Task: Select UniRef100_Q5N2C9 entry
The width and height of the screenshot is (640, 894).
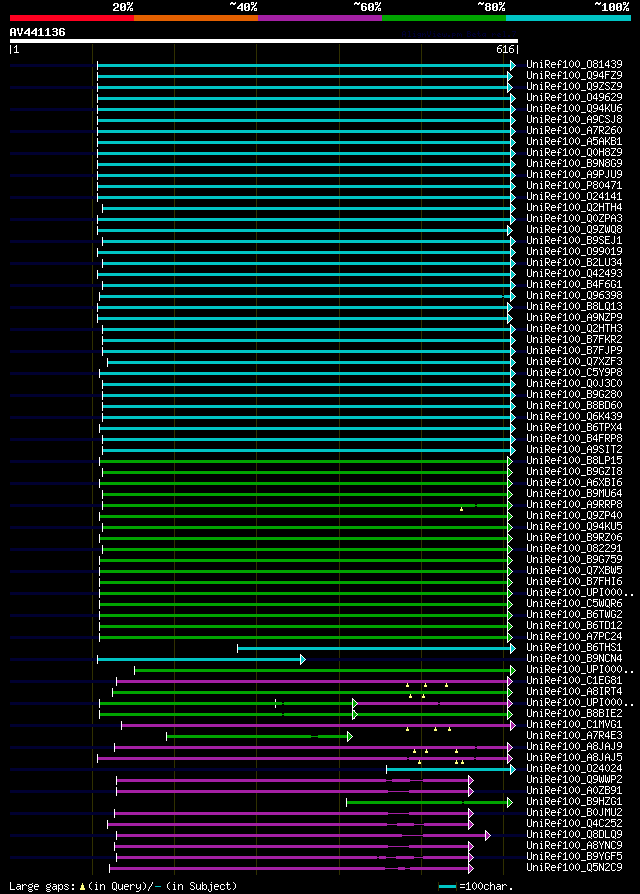Action: tap(574, 868)
